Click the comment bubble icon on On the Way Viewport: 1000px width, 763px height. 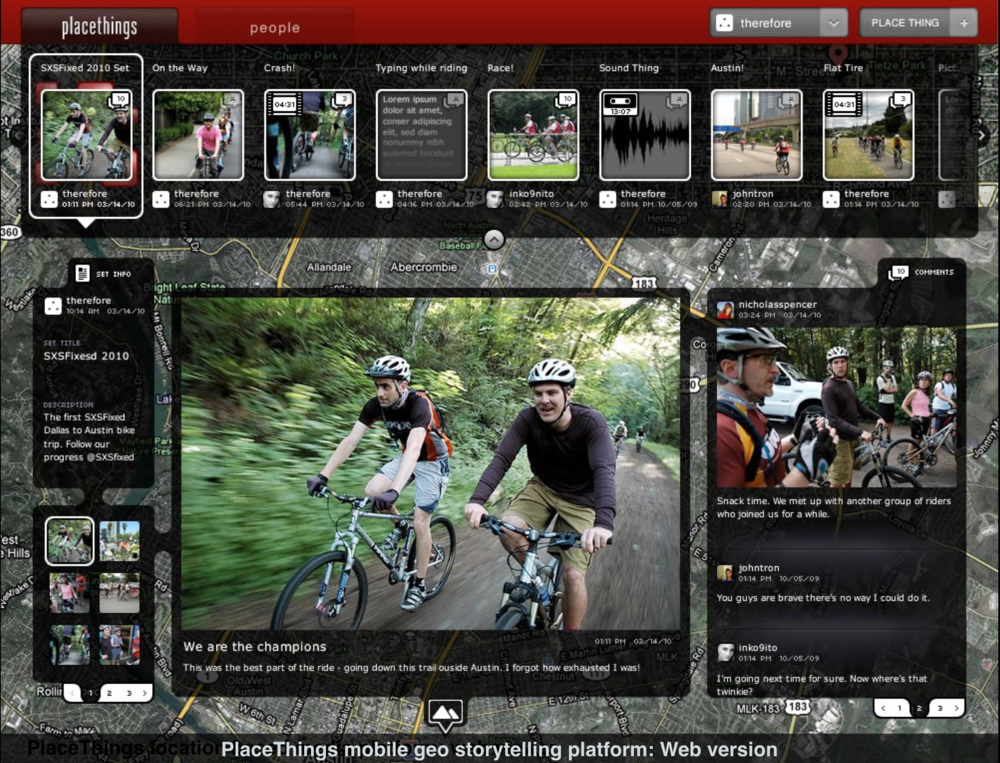(x=232, y=100)
